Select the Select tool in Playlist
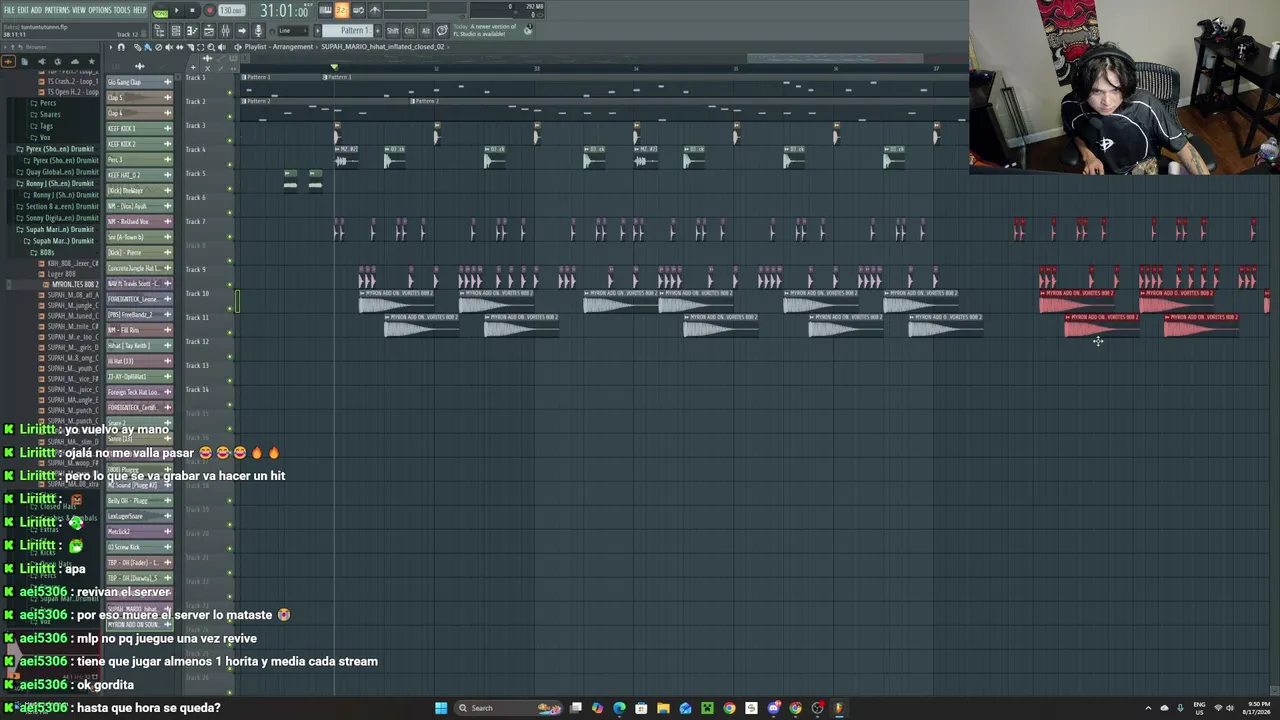Viewport: 1280px width, 720px height. [200, 47]
